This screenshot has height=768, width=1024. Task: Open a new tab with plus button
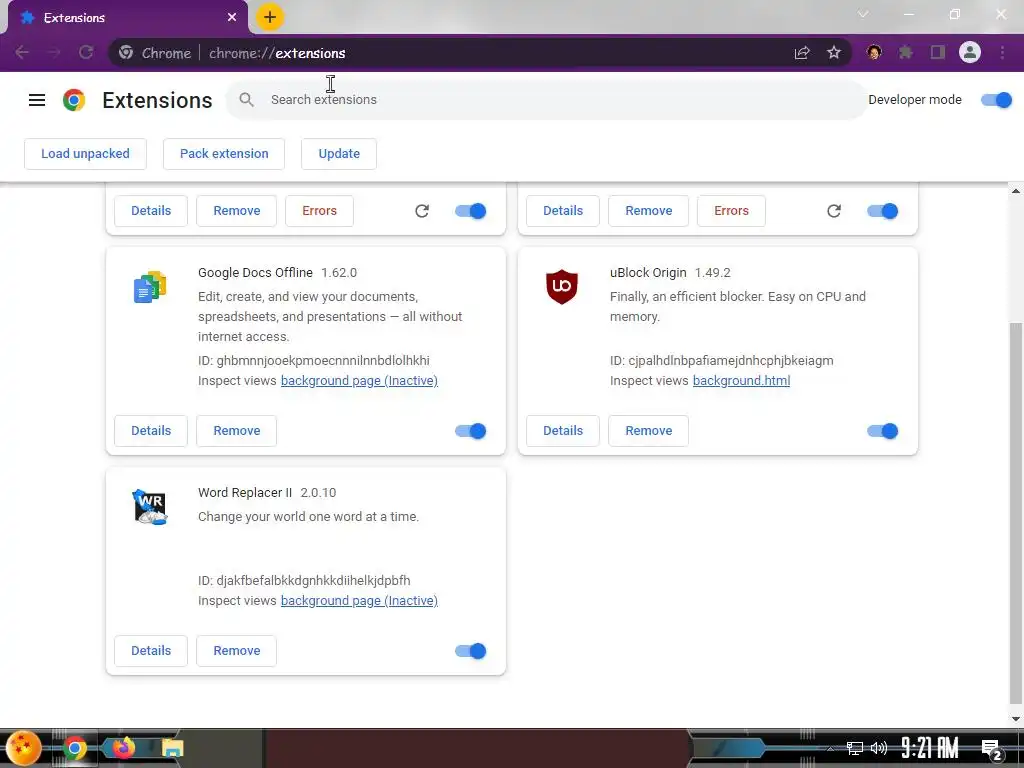click(x=270, y=17)
